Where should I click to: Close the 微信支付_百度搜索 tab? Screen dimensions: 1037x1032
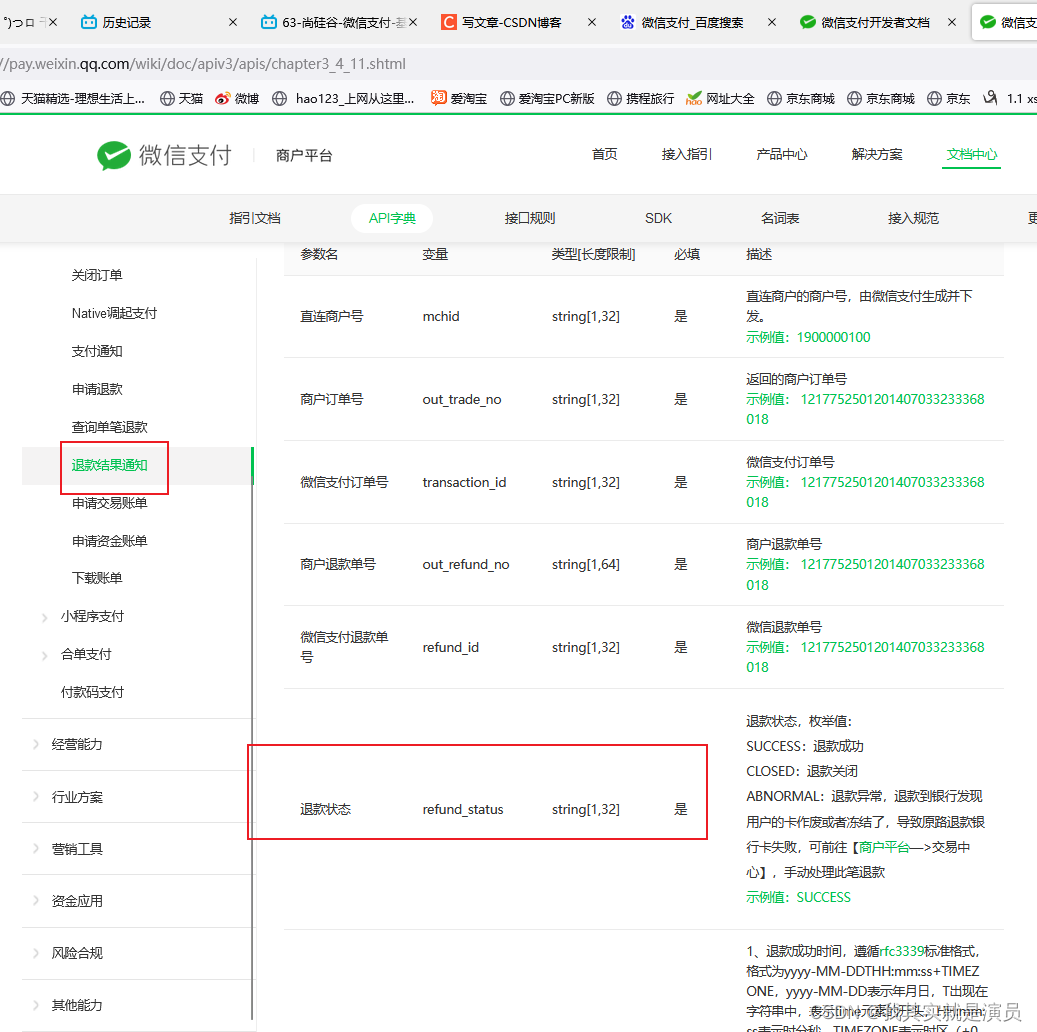pyautogui.click(x=772, y=22)
